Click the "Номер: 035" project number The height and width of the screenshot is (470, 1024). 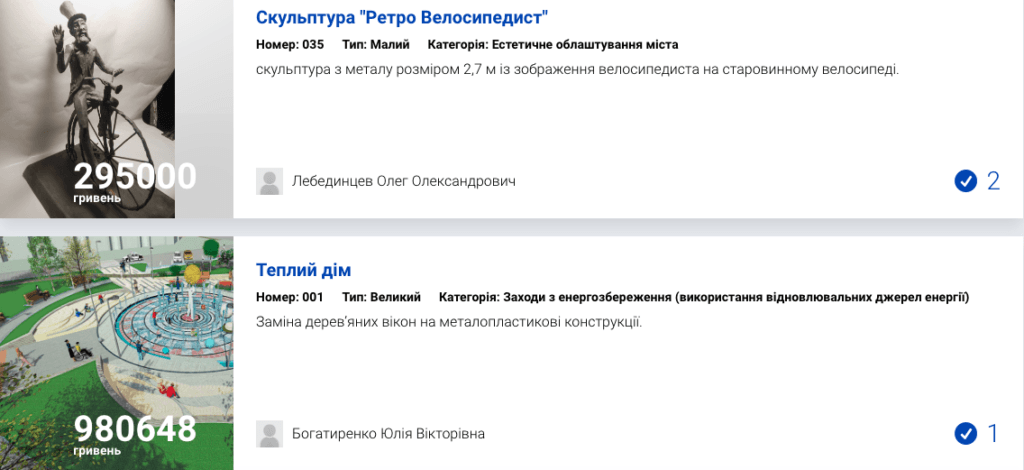pyautogui.click(x=290, y=45)
